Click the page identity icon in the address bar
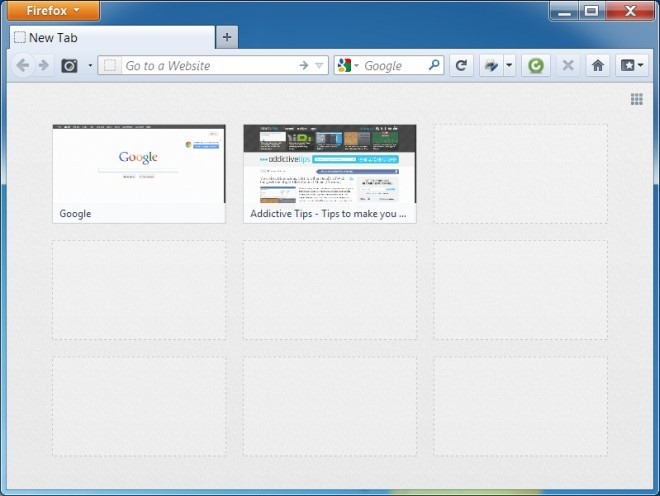This screenshot has width=660, height=496. [x=110, y=66]
